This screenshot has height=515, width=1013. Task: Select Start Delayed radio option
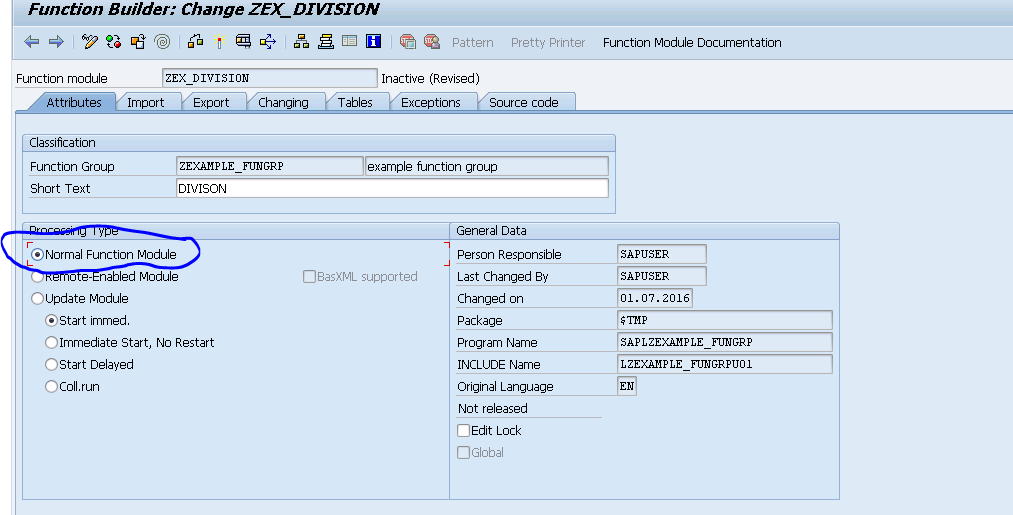(x=52, y=364)
